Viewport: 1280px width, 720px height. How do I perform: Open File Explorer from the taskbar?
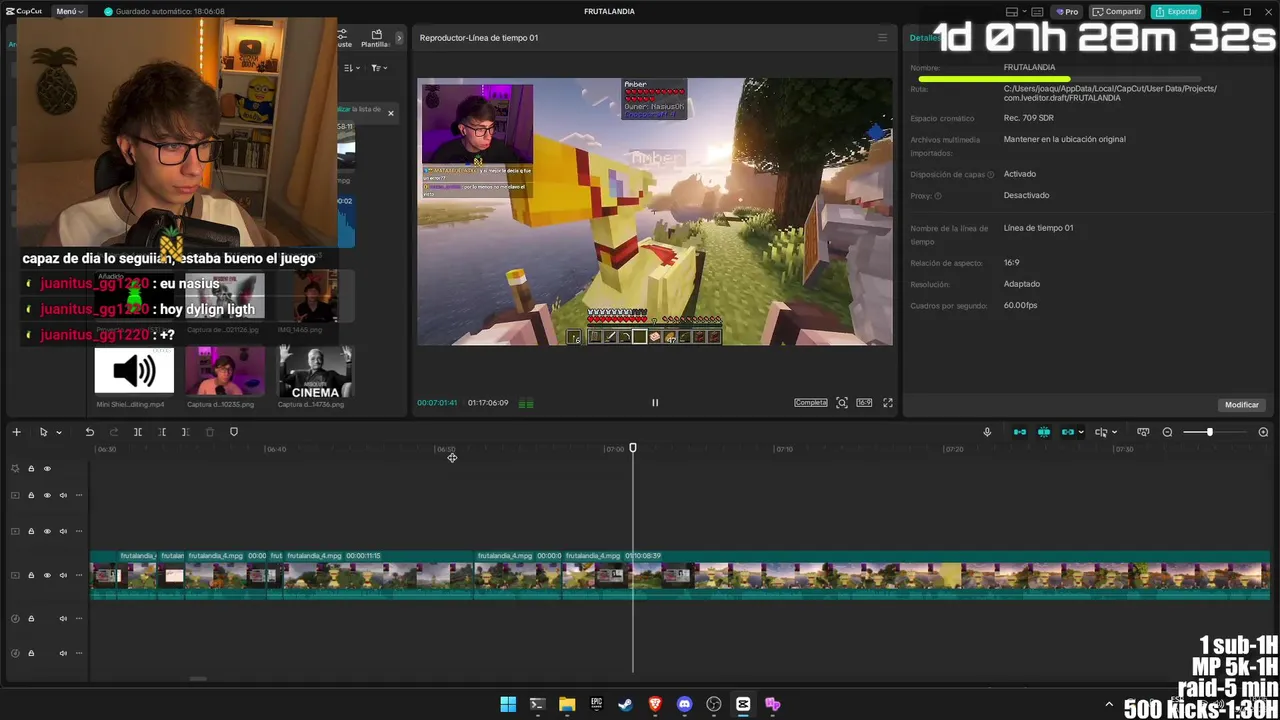point(567,704)
